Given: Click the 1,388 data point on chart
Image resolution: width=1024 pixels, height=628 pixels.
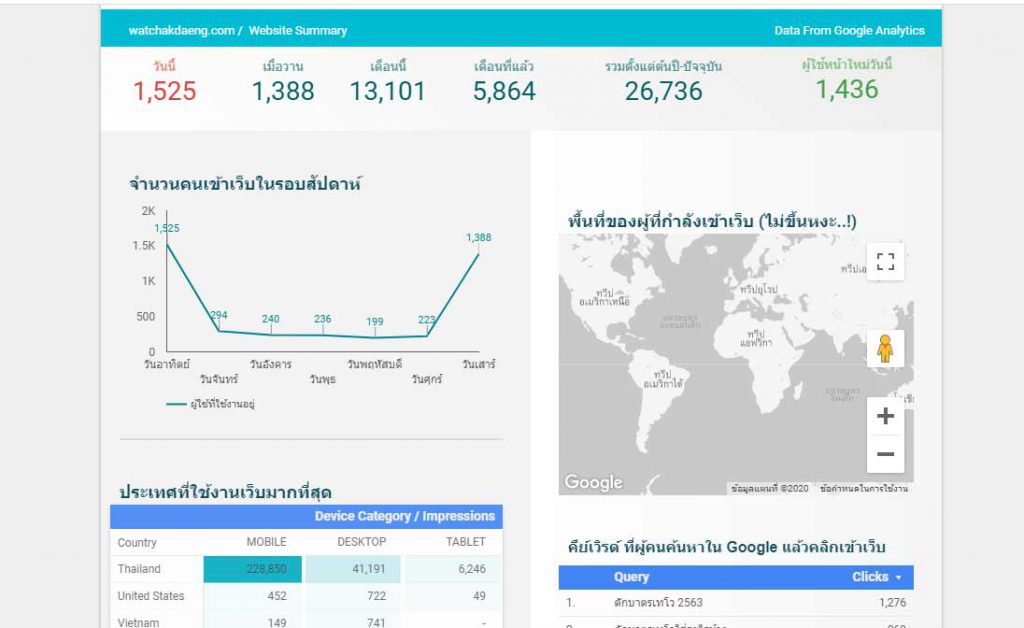Looking at the screenshot, I should coord(479,254).
